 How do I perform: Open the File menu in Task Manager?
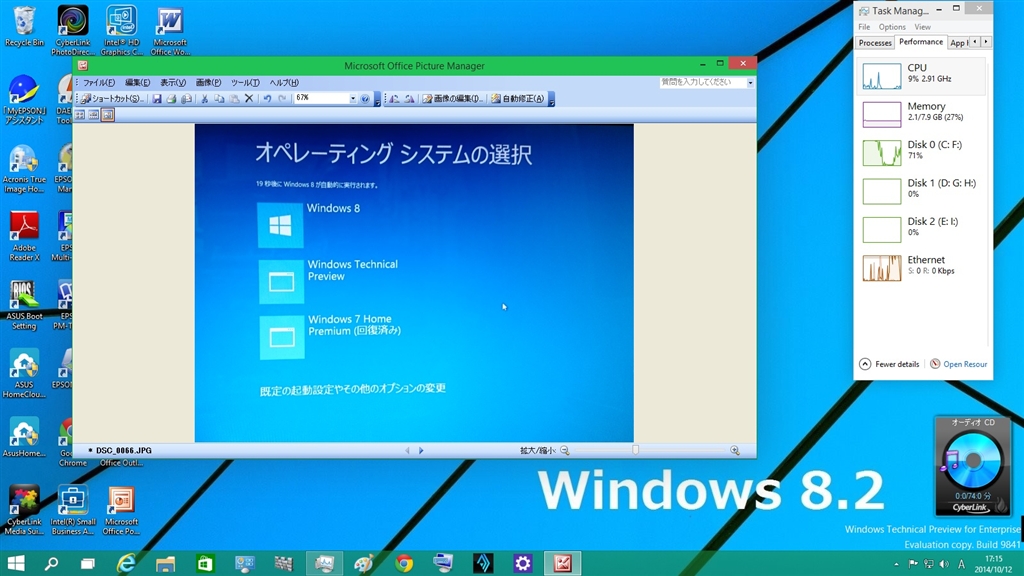pyautogui.click(x=864, y=27)
